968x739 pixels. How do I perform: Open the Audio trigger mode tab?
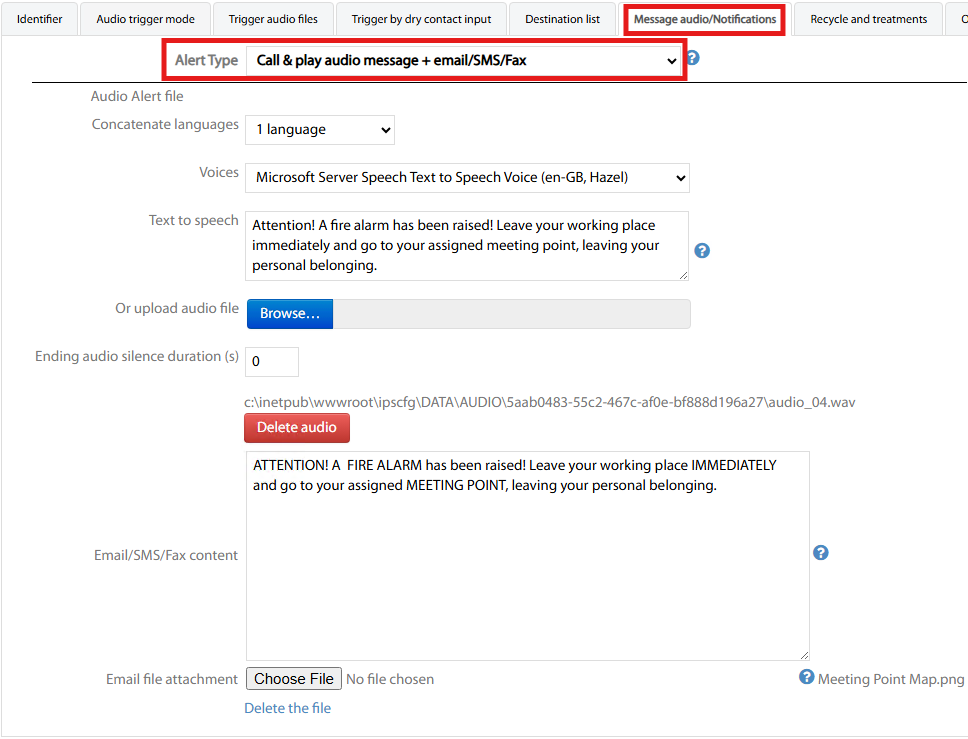[x=146, y=19]
